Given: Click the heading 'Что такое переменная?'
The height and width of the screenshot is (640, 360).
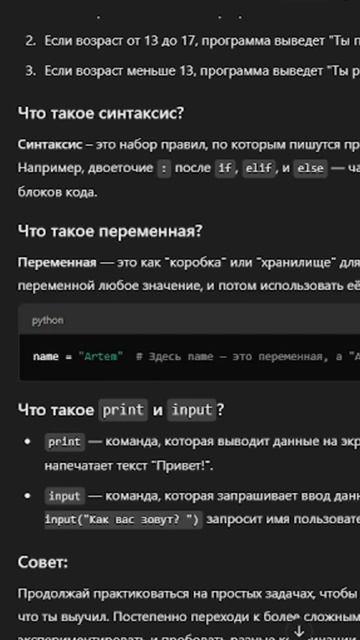Looking at the screenshot, I should point(110,231).
